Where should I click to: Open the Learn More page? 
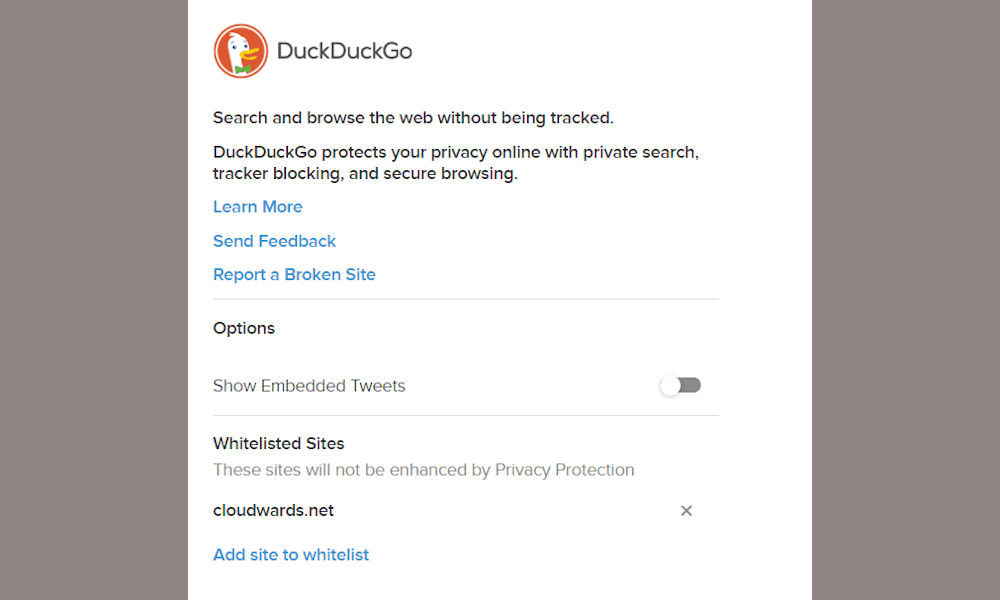(x=257, y=207)
